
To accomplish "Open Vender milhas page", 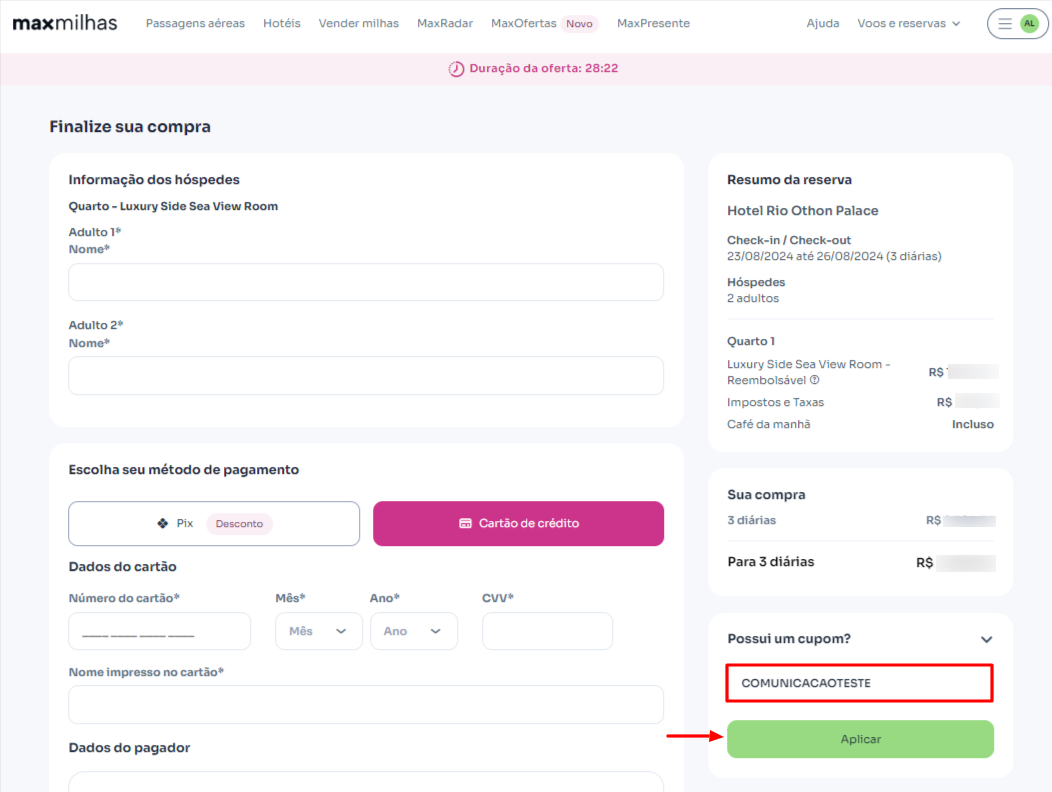I will (x=358, y=23).
